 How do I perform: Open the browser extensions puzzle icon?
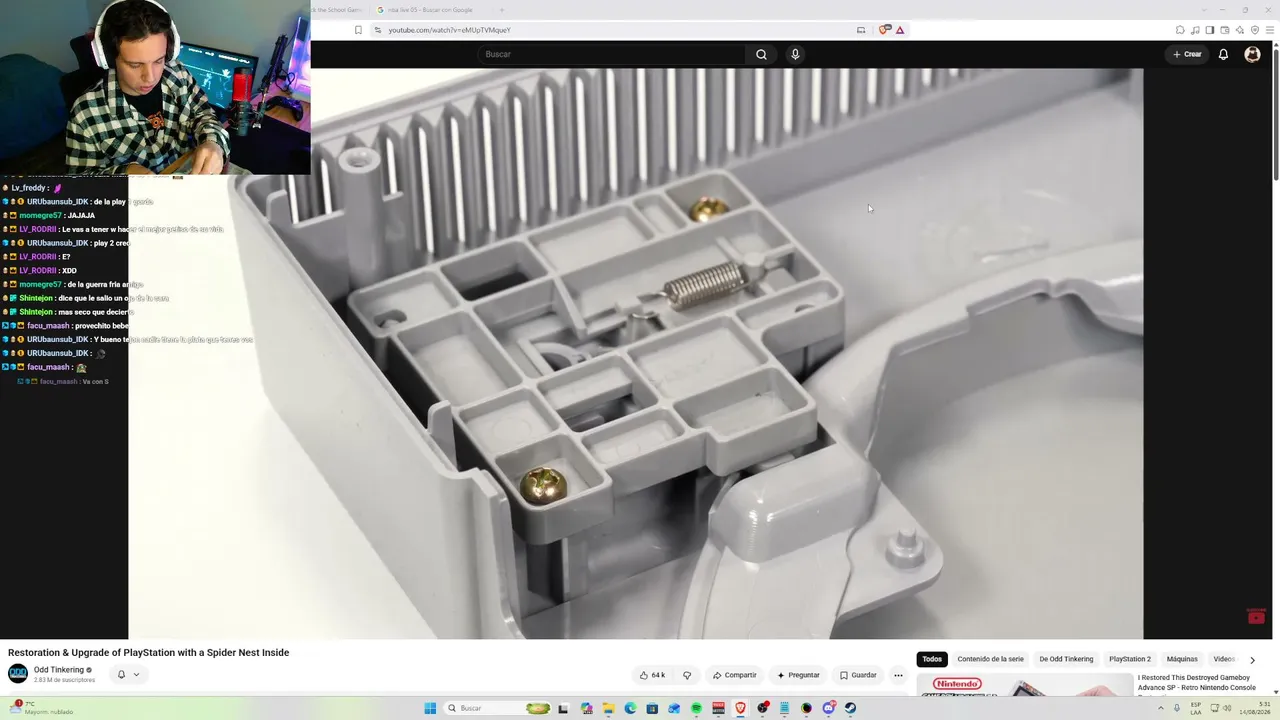click(x=1180, y=30)
